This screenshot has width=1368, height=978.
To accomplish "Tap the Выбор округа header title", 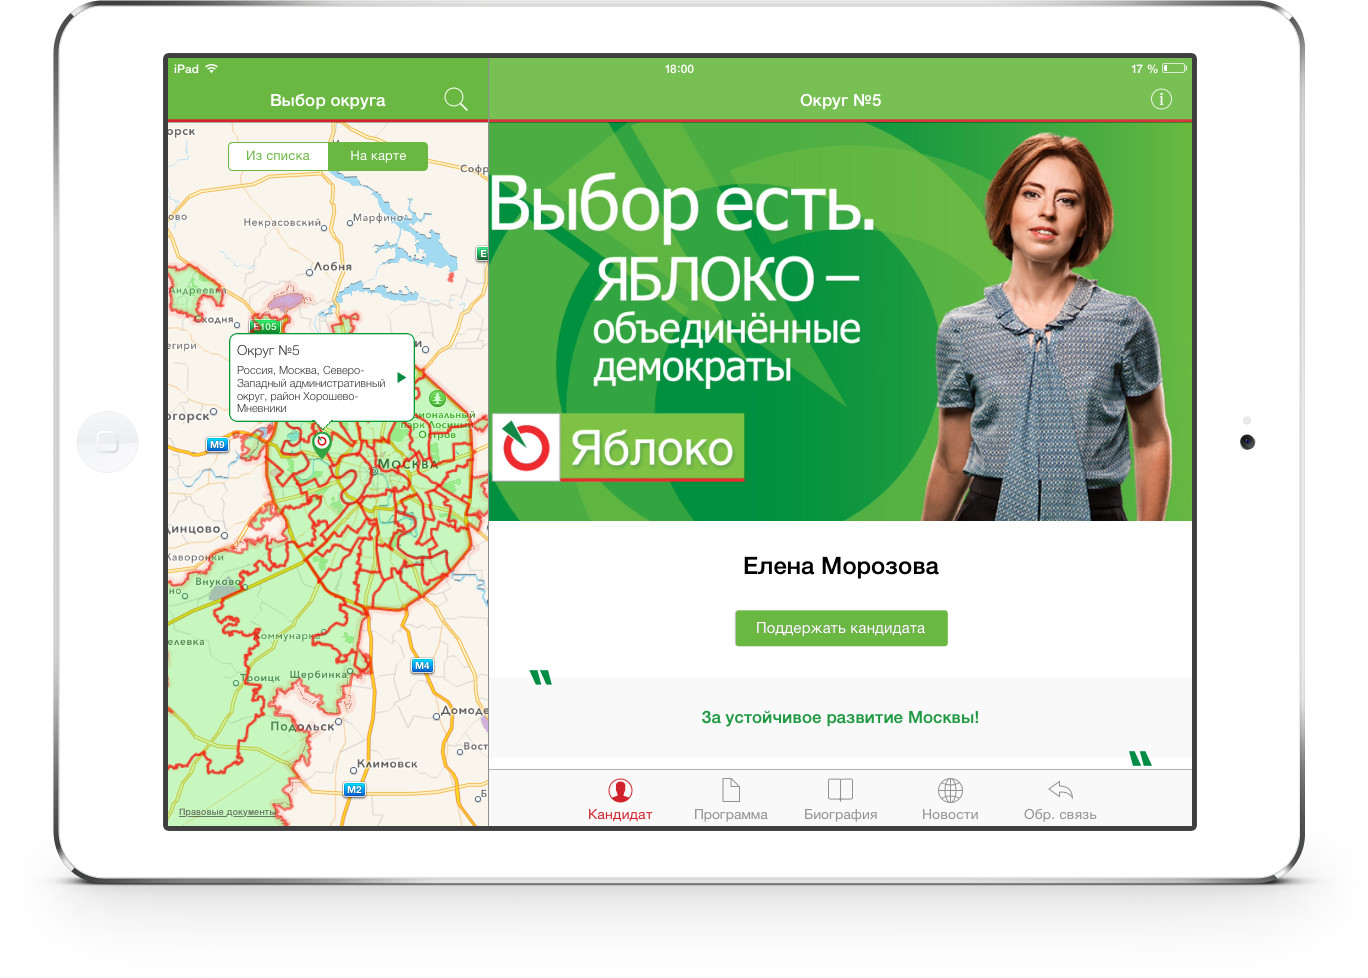I will 328,100.
